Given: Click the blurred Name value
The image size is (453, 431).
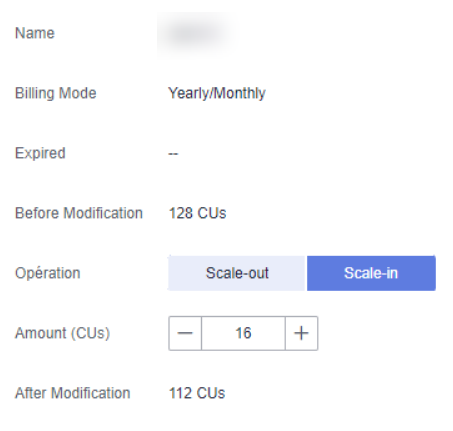Looking at the screenshot, I should click(196, 33).
